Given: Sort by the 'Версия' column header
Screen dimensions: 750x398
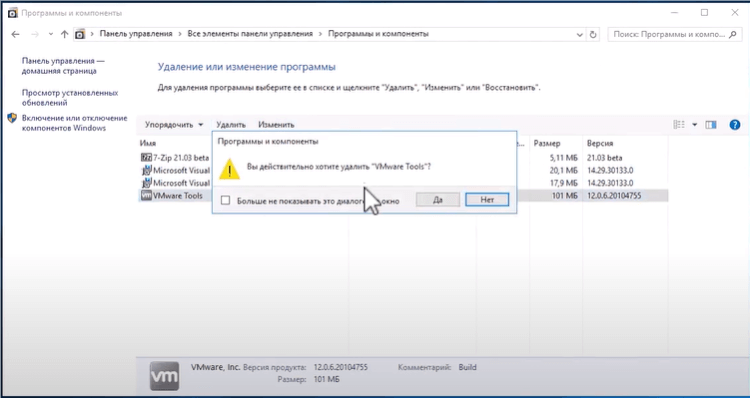Looking at the screenshot, I should [x=600, y=143].
